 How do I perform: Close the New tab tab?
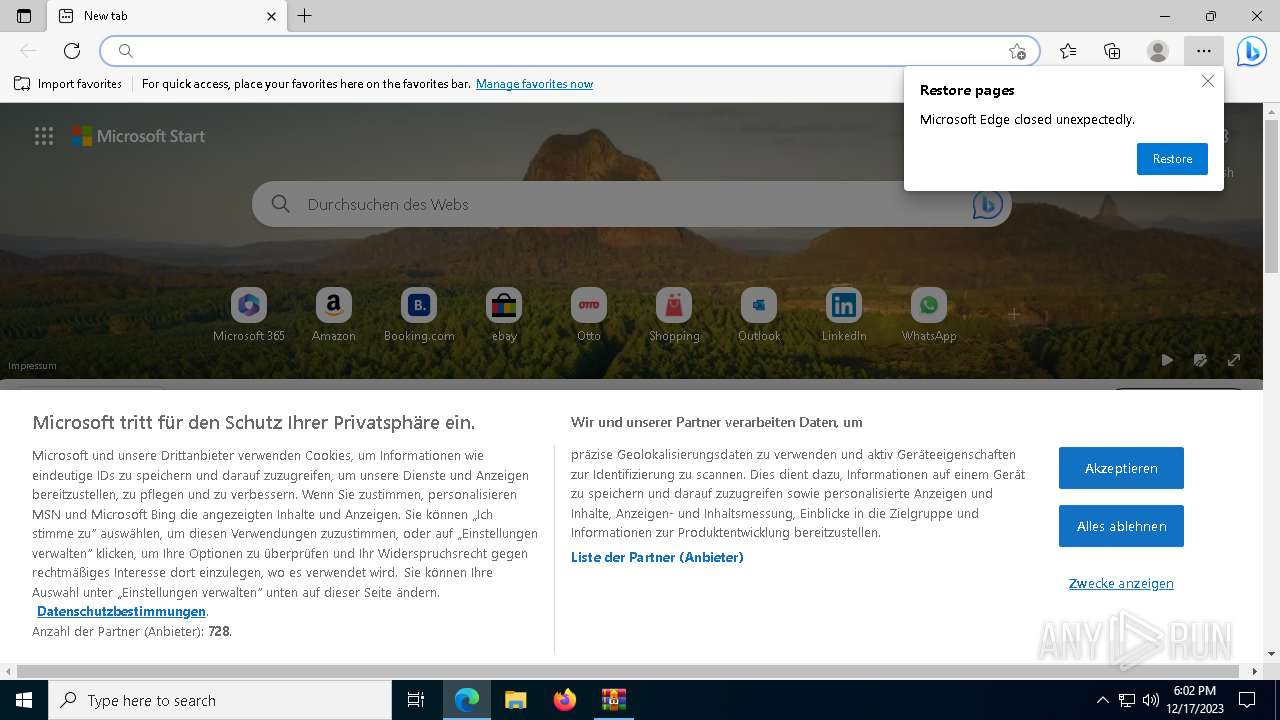(271, 16)
